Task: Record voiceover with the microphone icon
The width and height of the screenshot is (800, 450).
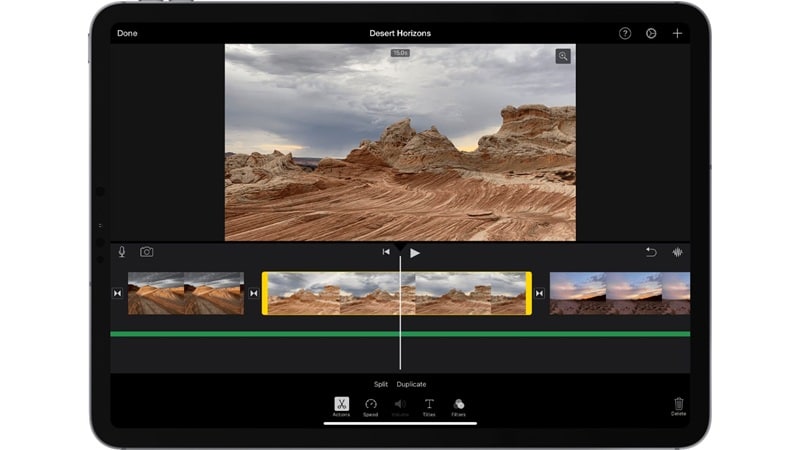Action: point(121,252)
